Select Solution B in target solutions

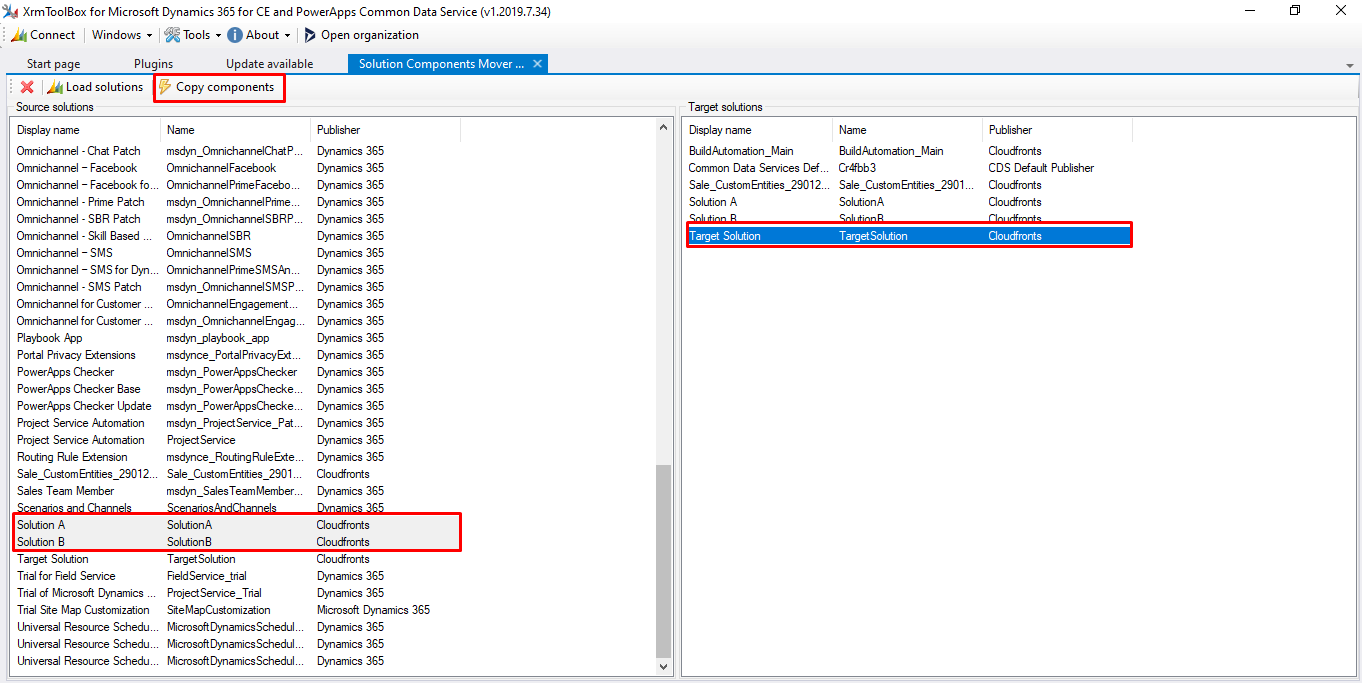coord(908,219)
